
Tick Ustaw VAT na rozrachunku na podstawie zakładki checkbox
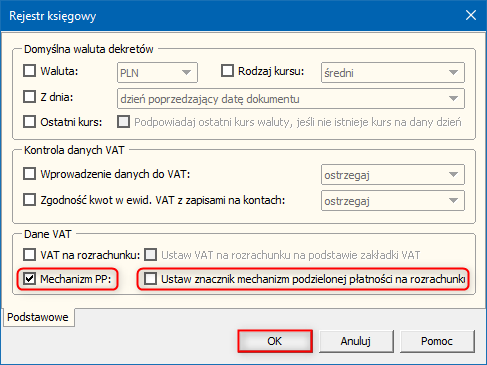[x=151, y=255]
